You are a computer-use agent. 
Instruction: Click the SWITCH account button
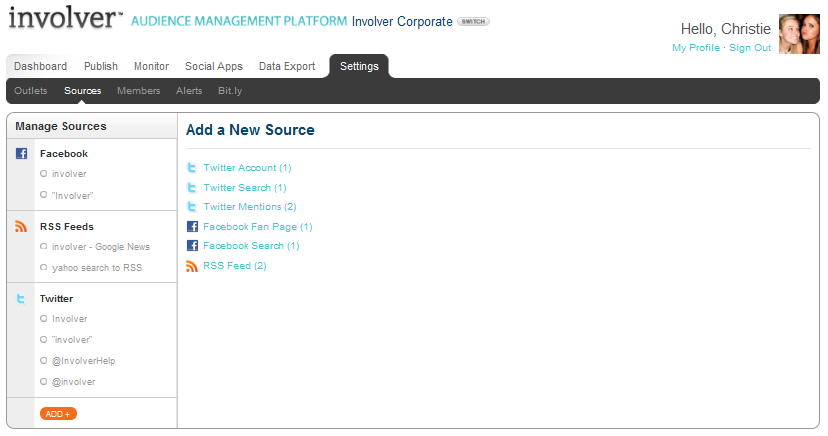tap(473, 22)
